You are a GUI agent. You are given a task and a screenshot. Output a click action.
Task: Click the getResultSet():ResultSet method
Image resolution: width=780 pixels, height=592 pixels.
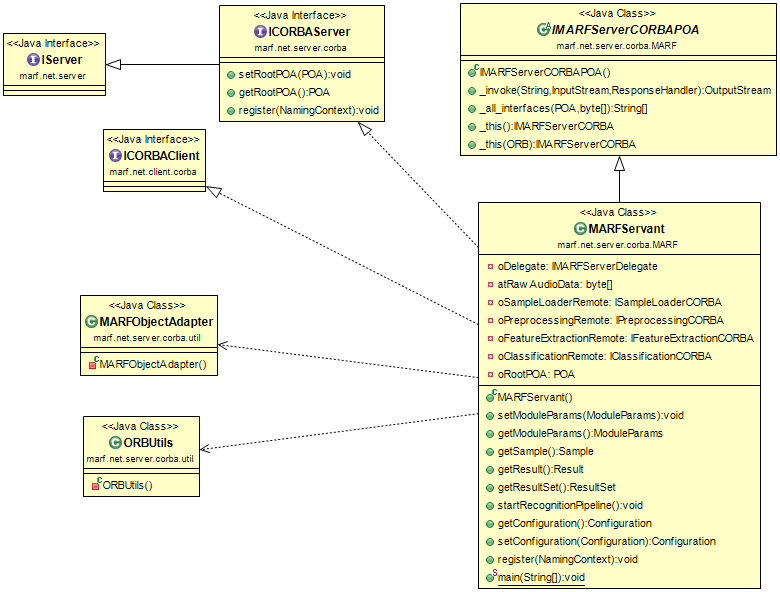click(x=557, y=488)
